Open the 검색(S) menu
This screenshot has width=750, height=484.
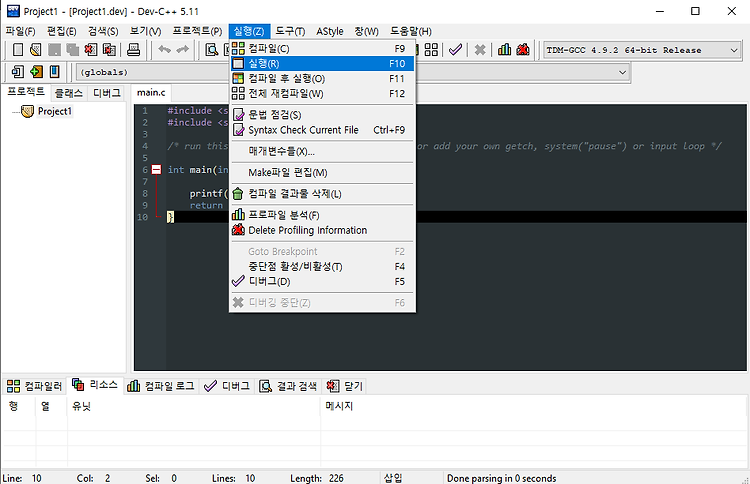point(103,32)
